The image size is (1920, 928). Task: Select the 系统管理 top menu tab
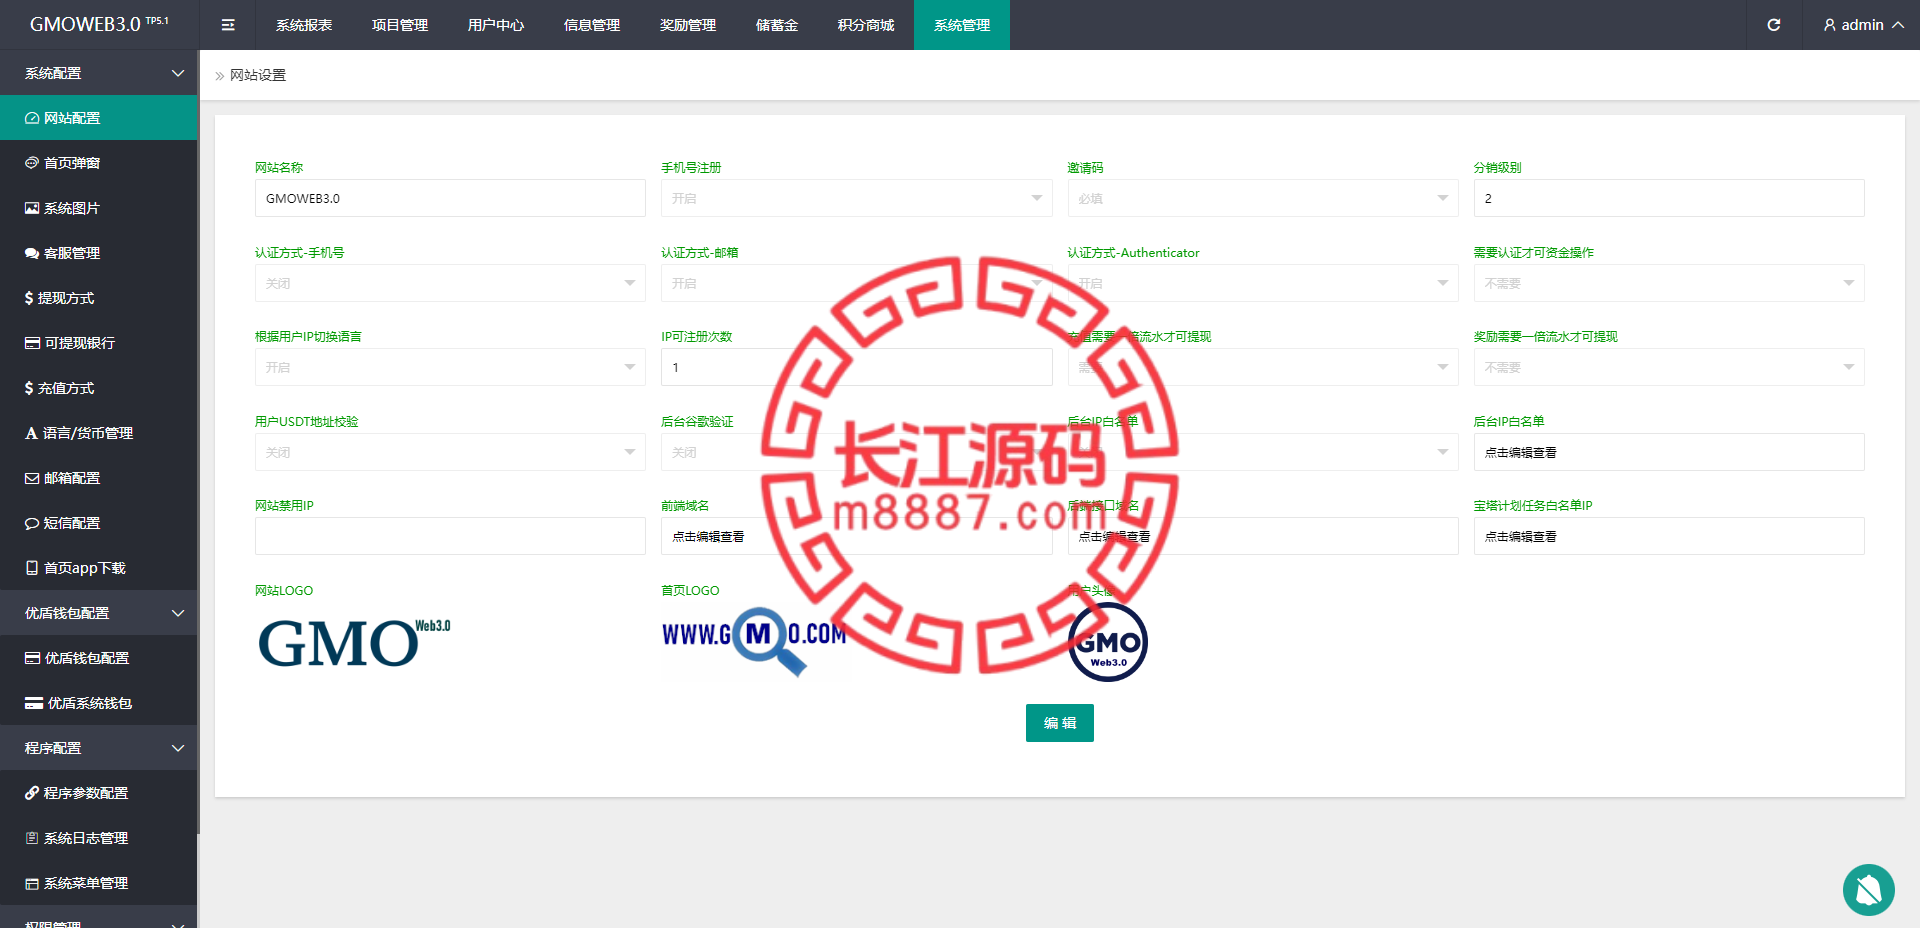pyautogui.click(x=962, y=25)
